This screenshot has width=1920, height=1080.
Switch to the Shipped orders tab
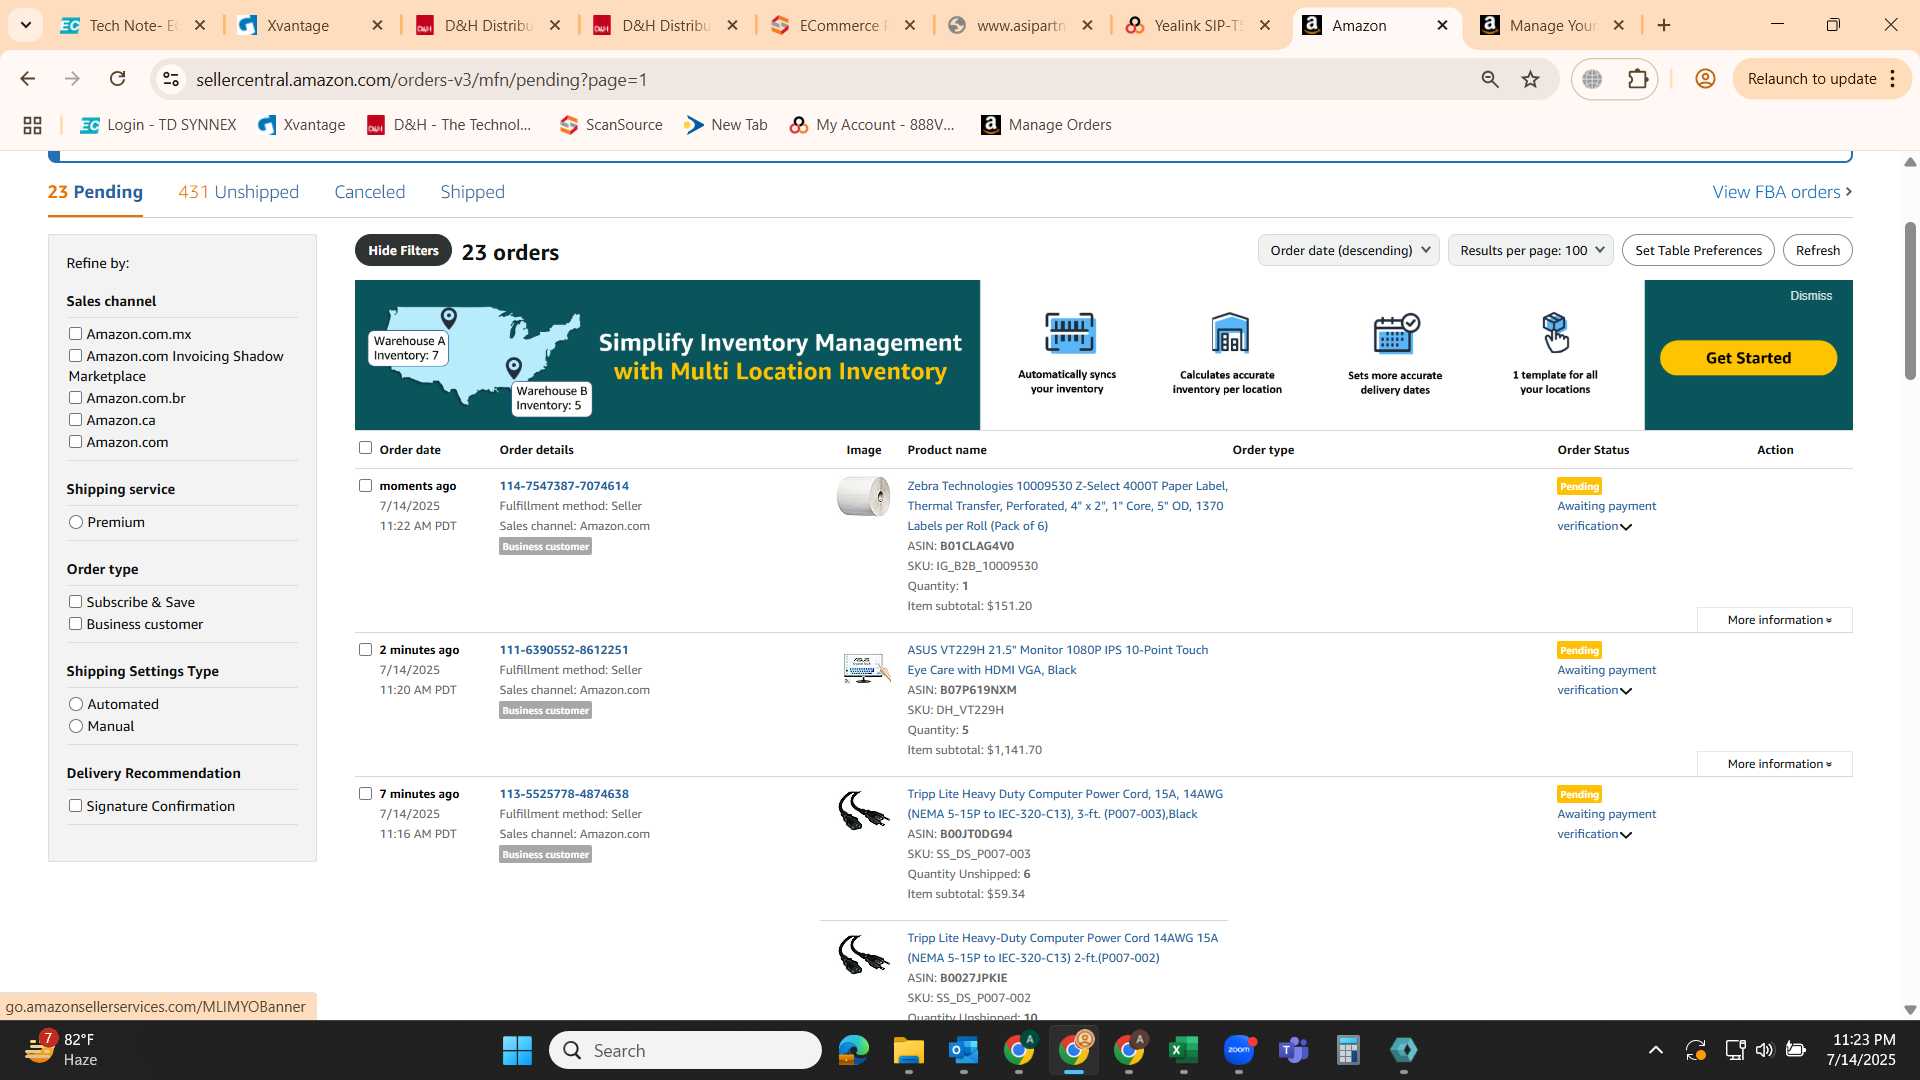pyautogui.click(x=472, y=192)
